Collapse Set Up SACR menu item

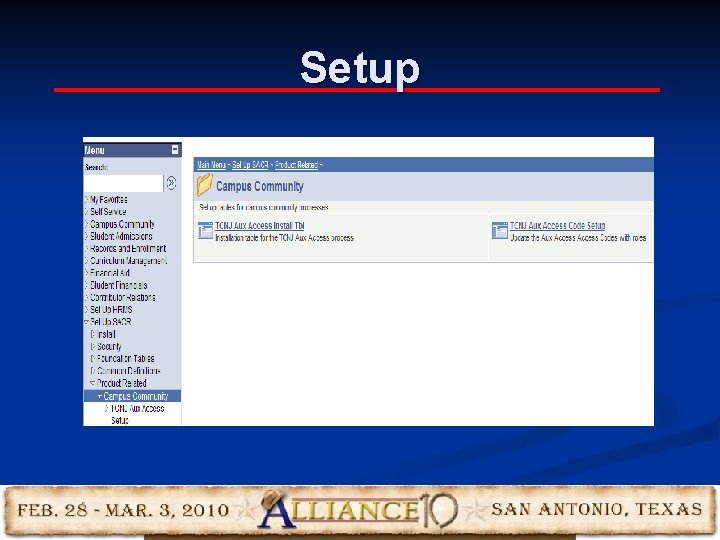click(110, 322)
